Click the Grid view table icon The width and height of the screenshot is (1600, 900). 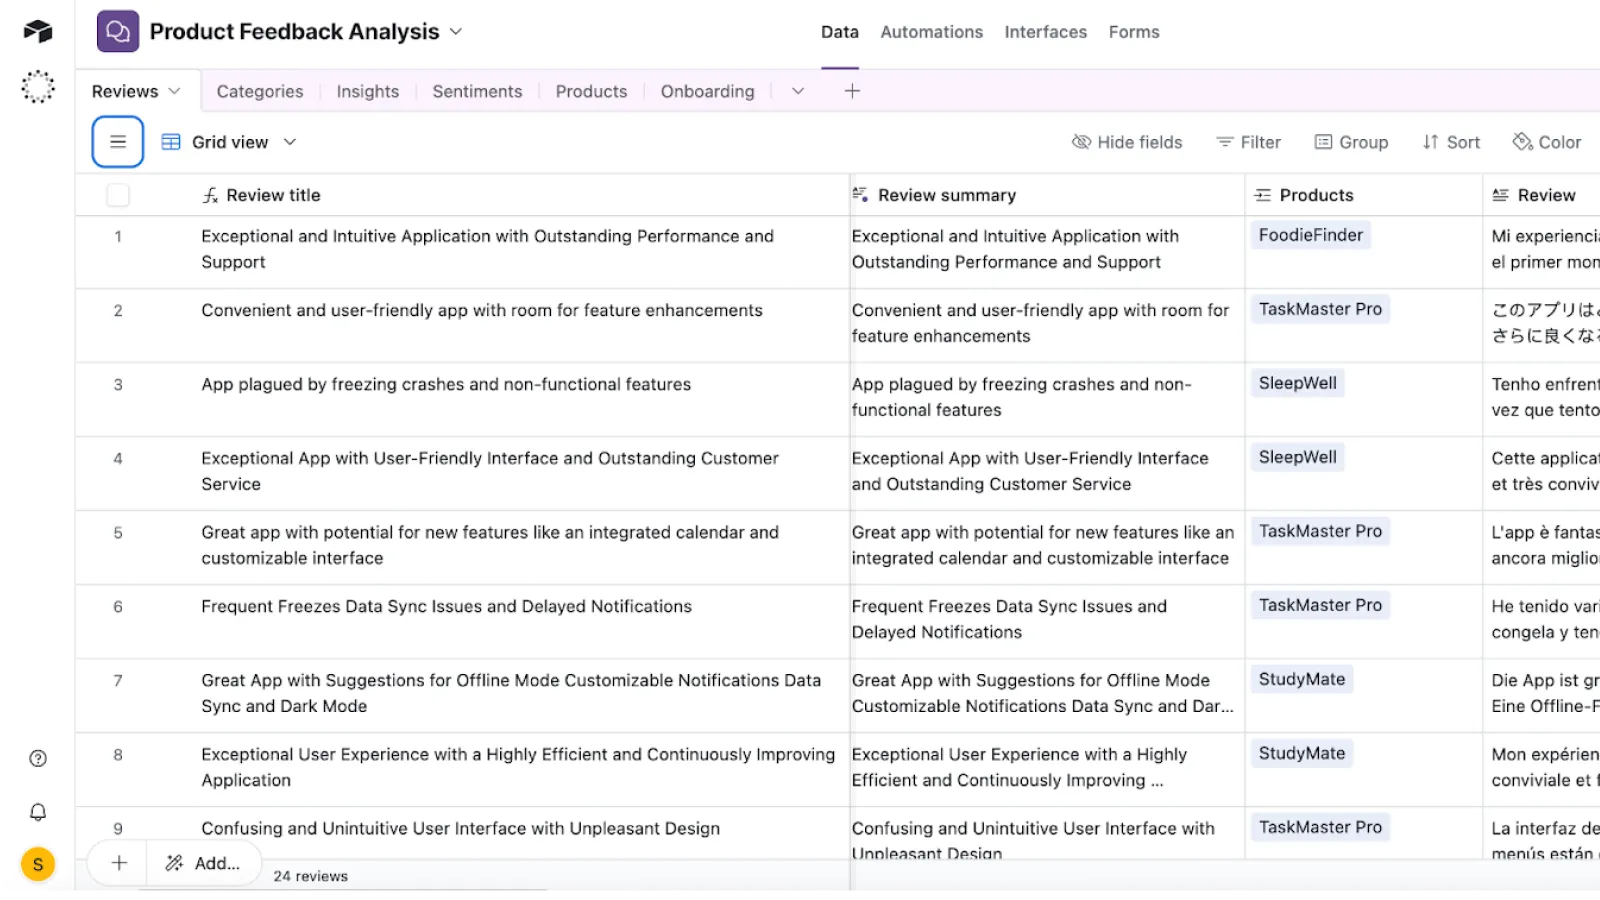click(171, 142)
